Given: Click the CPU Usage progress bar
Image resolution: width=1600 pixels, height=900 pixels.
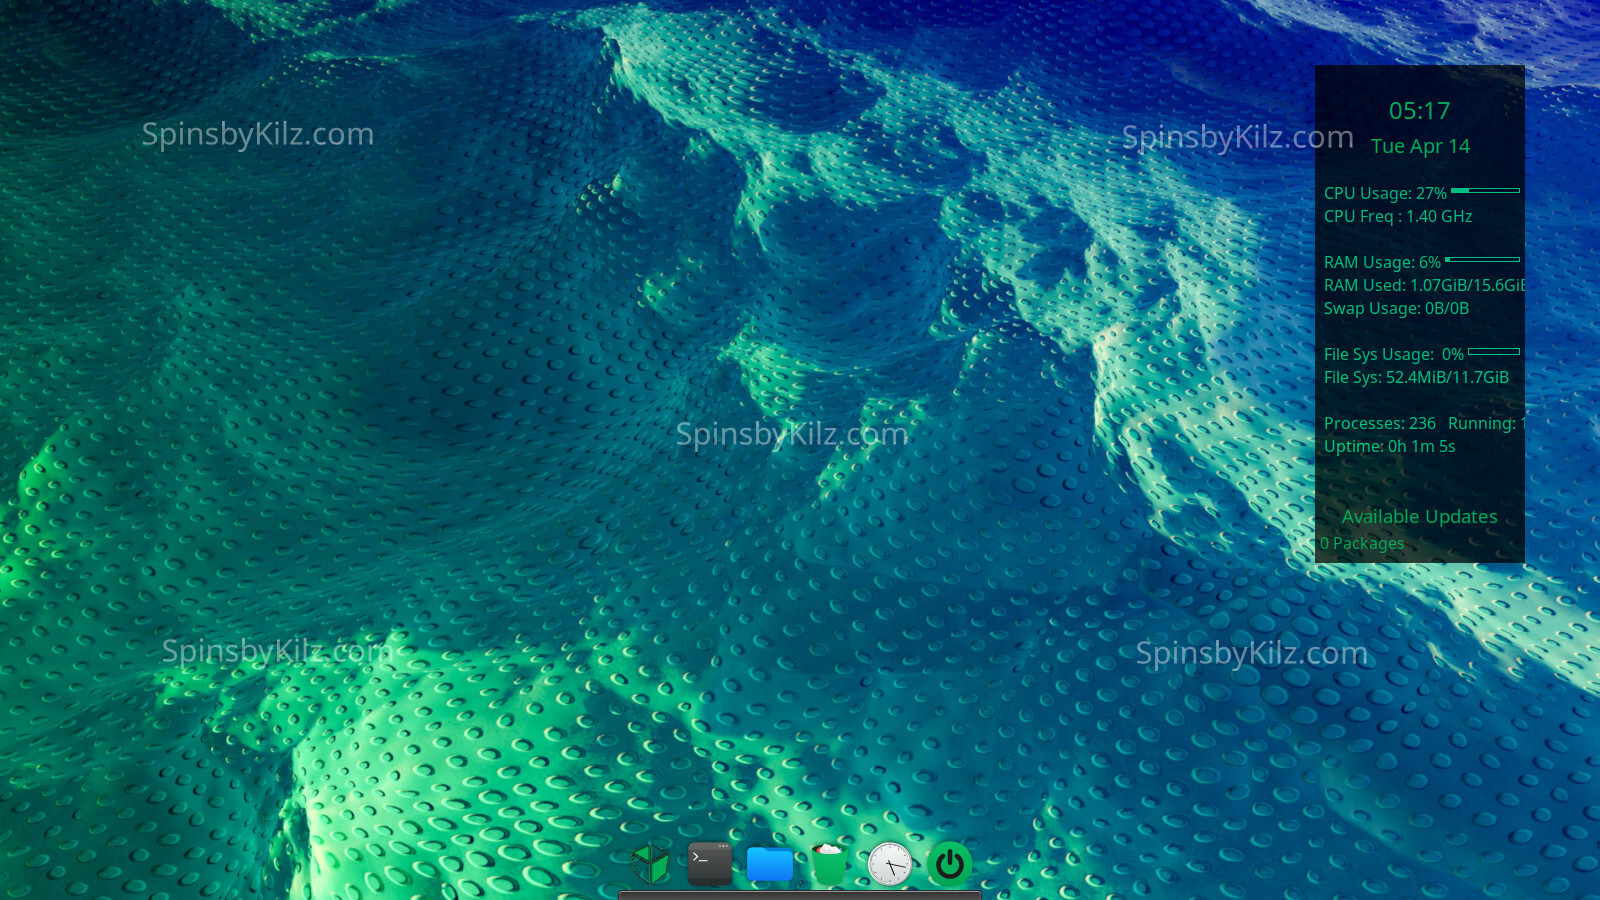Looking at the screenshot, I should tap(1485, 190).
